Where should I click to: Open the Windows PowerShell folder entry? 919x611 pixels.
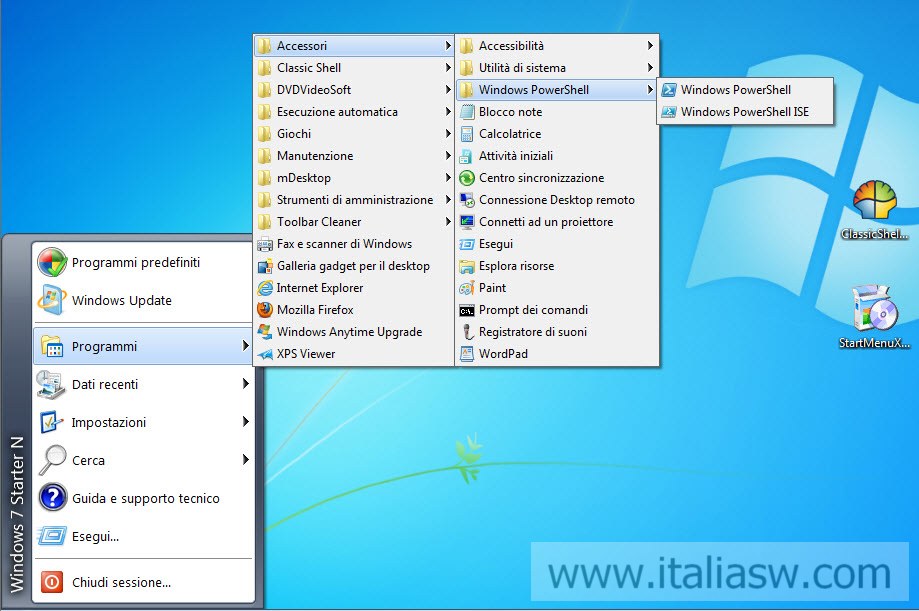(x=556, y=90)
